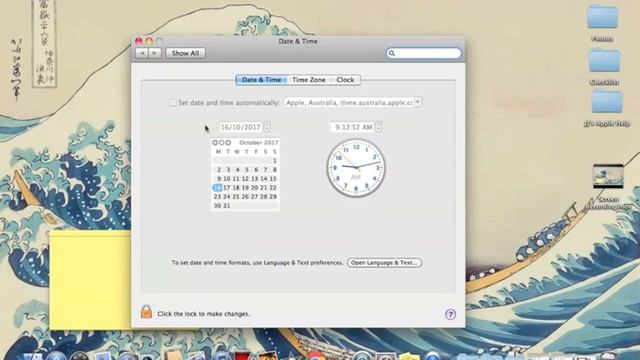Click the yellow sticky note

pos(90,280)
